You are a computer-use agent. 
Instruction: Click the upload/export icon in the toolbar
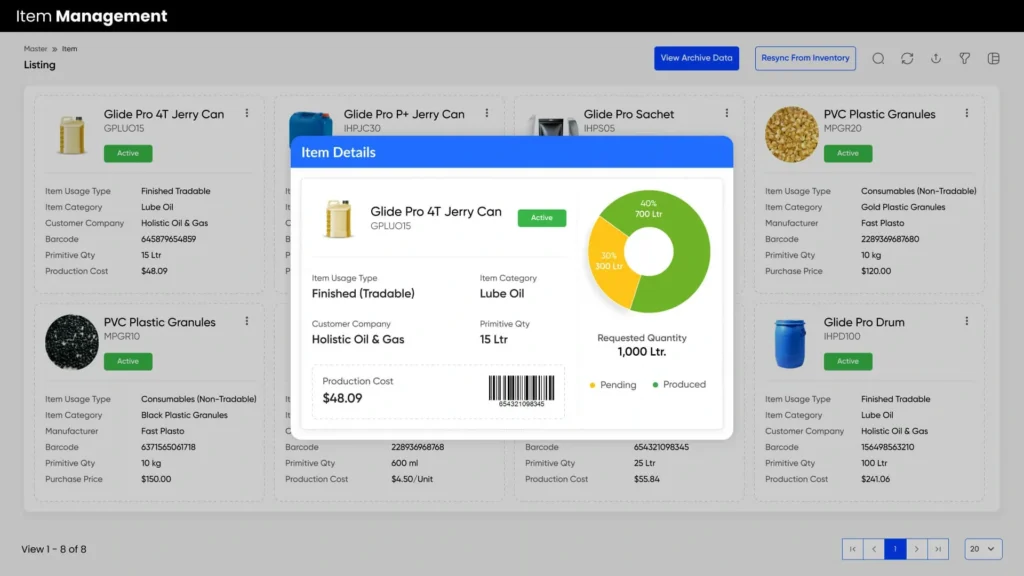click(936, 58)
